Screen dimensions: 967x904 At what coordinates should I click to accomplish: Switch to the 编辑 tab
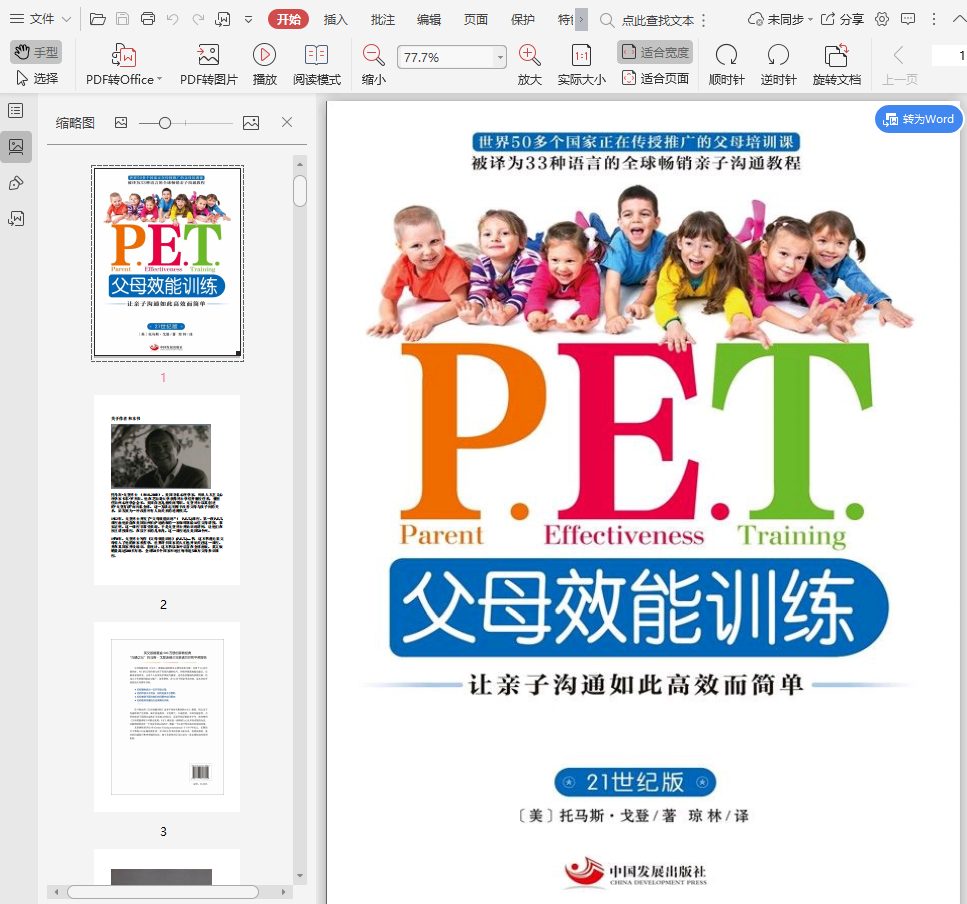click(x=429, y=20)
